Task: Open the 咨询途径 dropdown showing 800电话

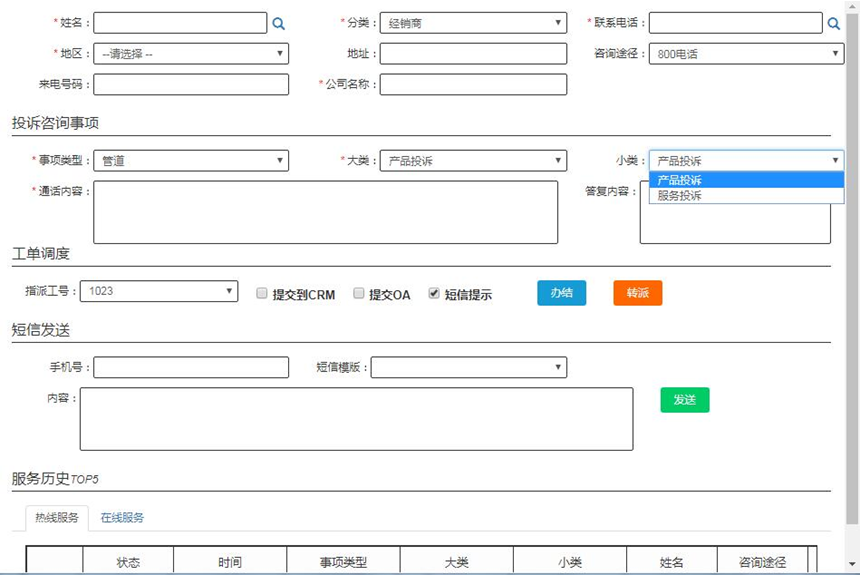Action: click(x=746, y=54)
